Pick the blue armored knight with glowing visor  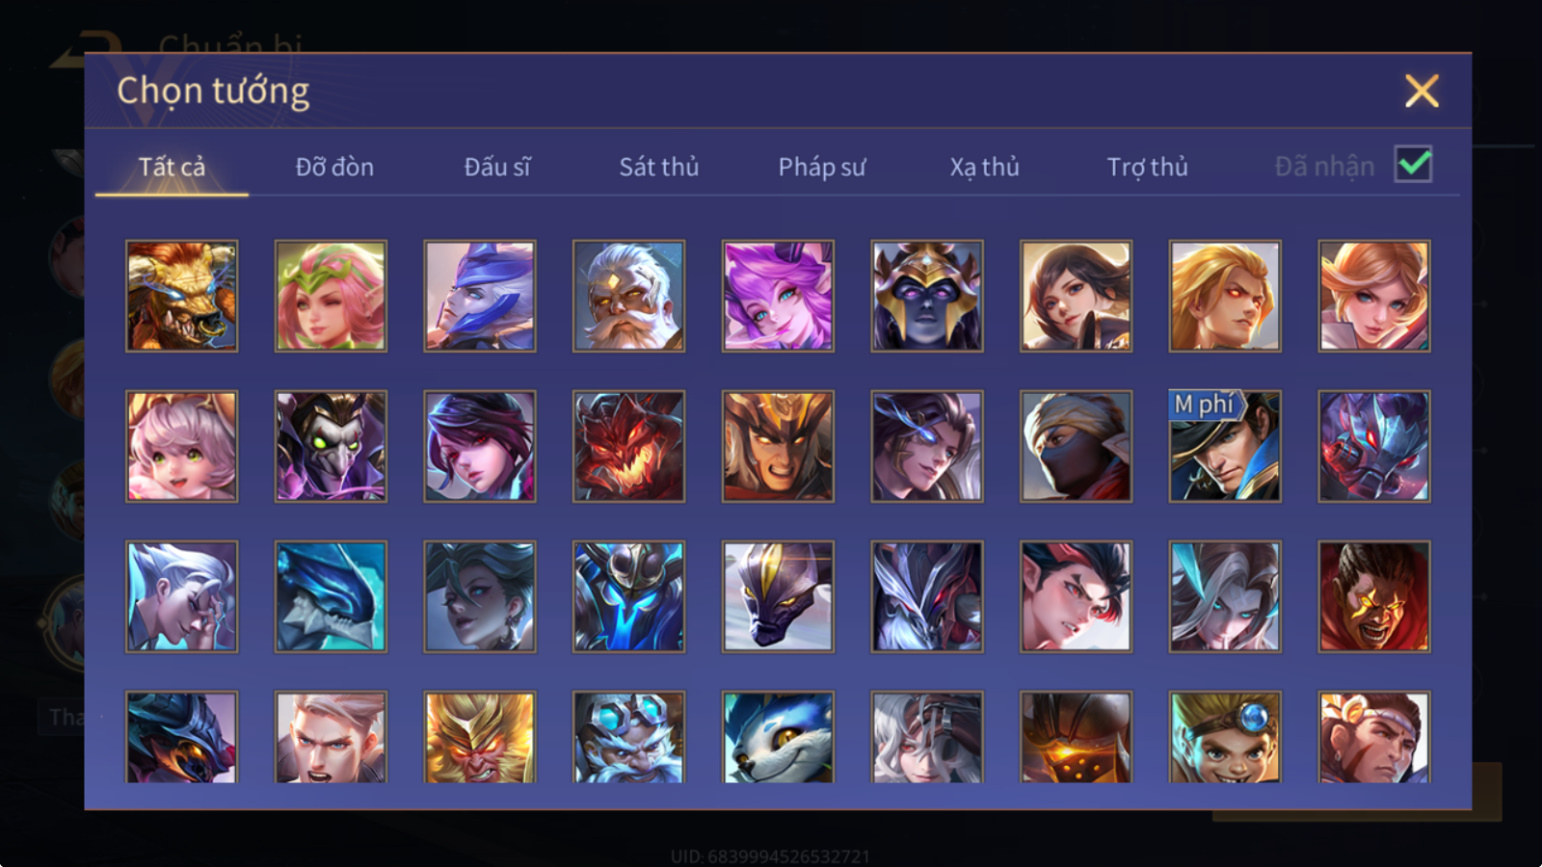(629, 597)
